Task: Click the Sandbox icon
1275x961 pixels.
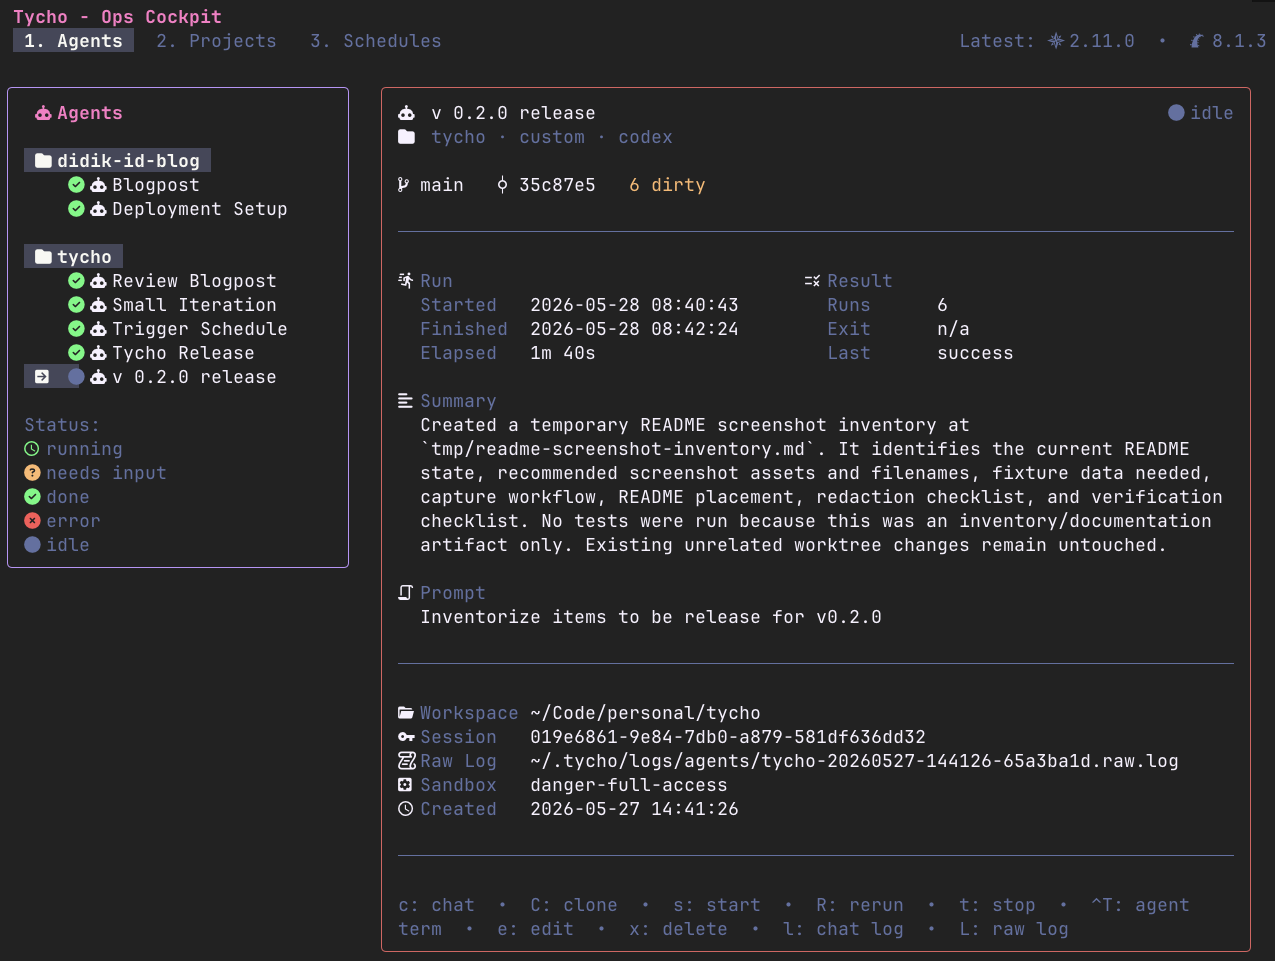Action: [x=405, y=785]
